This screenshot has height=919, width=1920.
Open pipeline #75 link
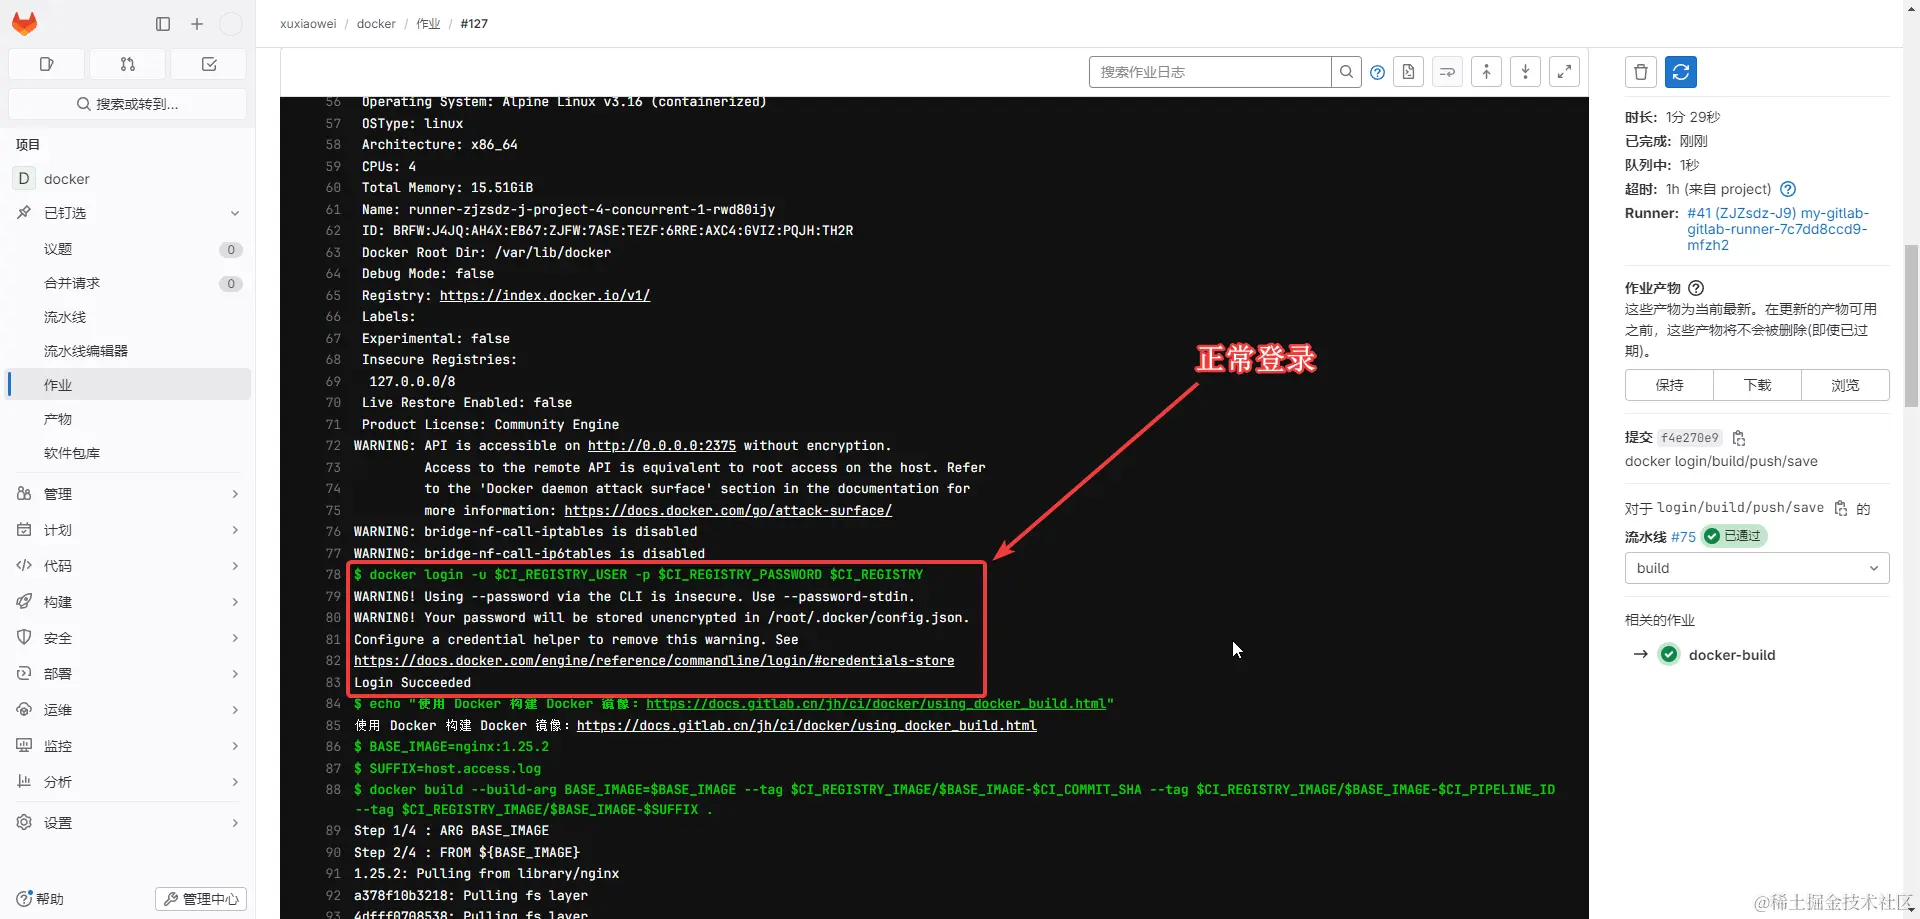pos(1683,537)
